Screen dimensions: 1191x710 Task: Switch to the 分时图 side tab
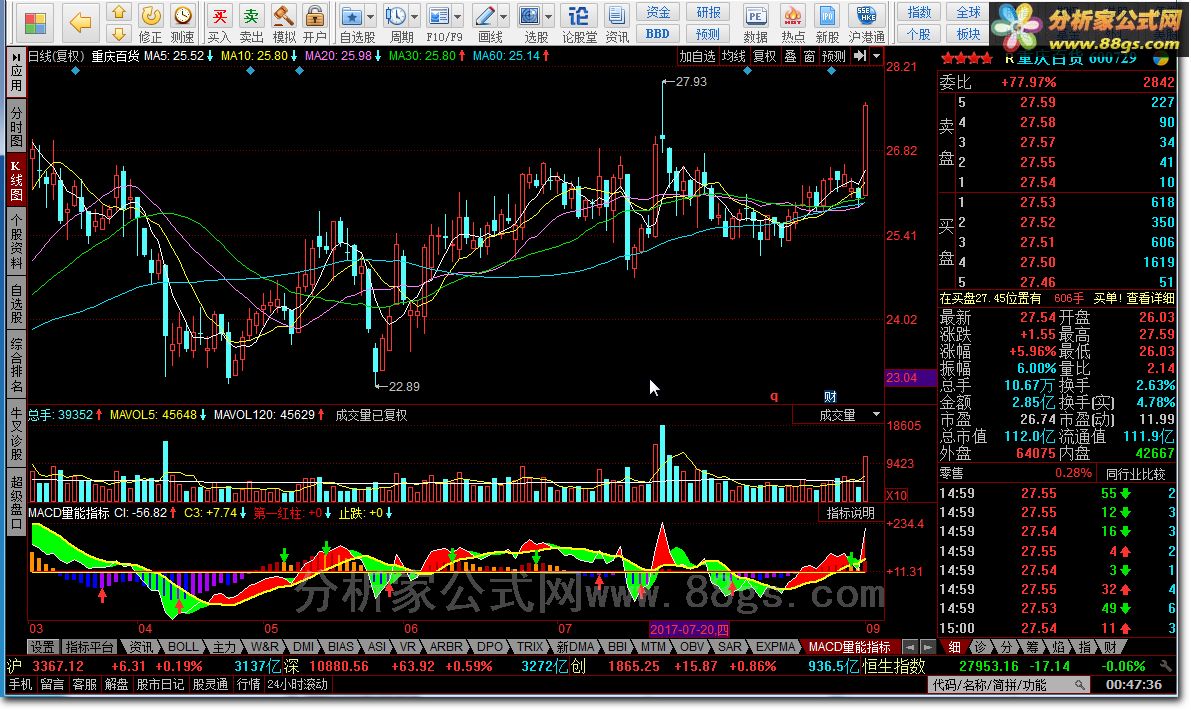coord(16,125)
